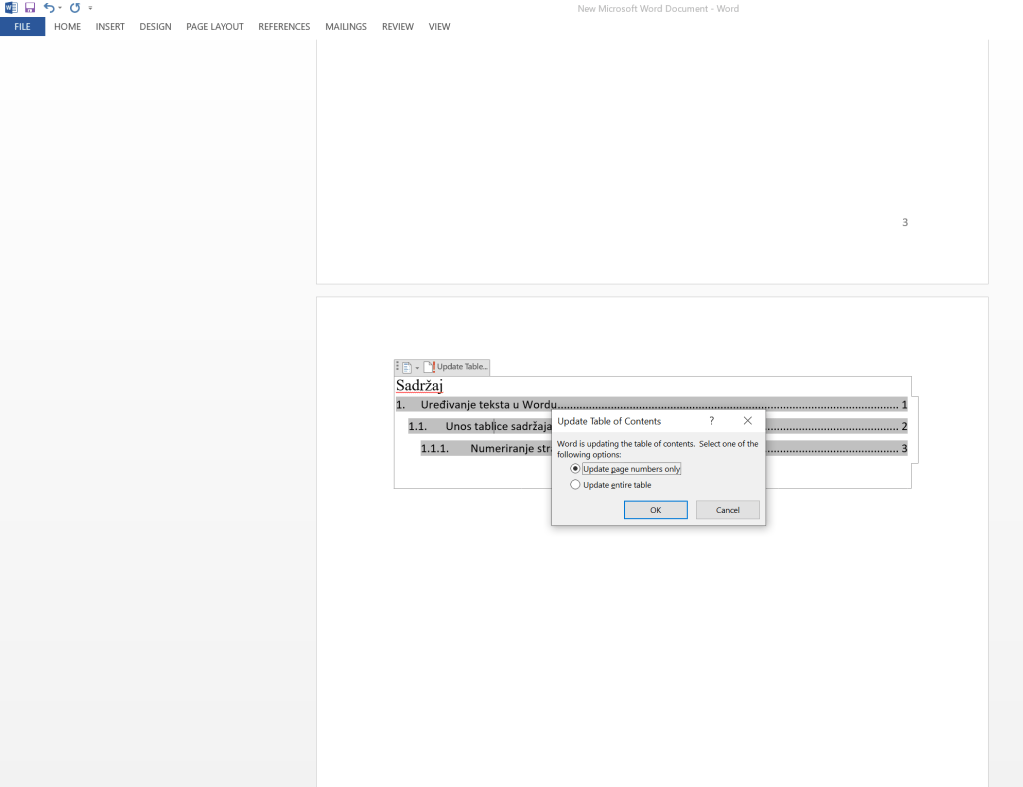Select the Update entire table option

point(575,485)
